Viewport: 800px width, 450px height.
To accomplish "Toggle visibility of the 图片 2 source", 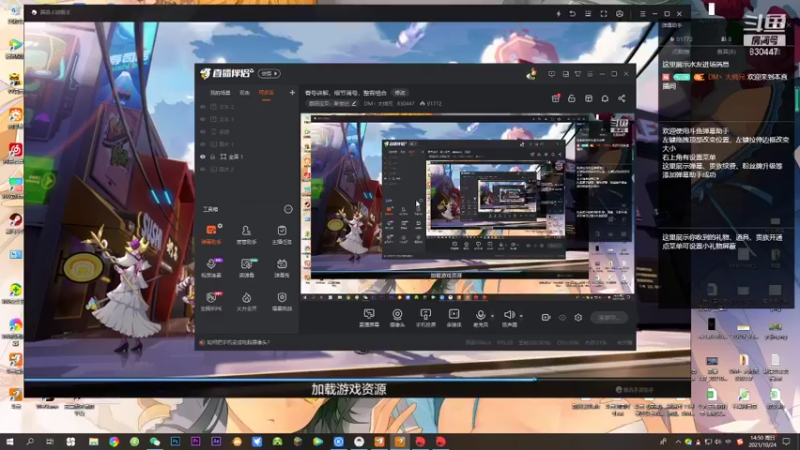I will [203, 169].
